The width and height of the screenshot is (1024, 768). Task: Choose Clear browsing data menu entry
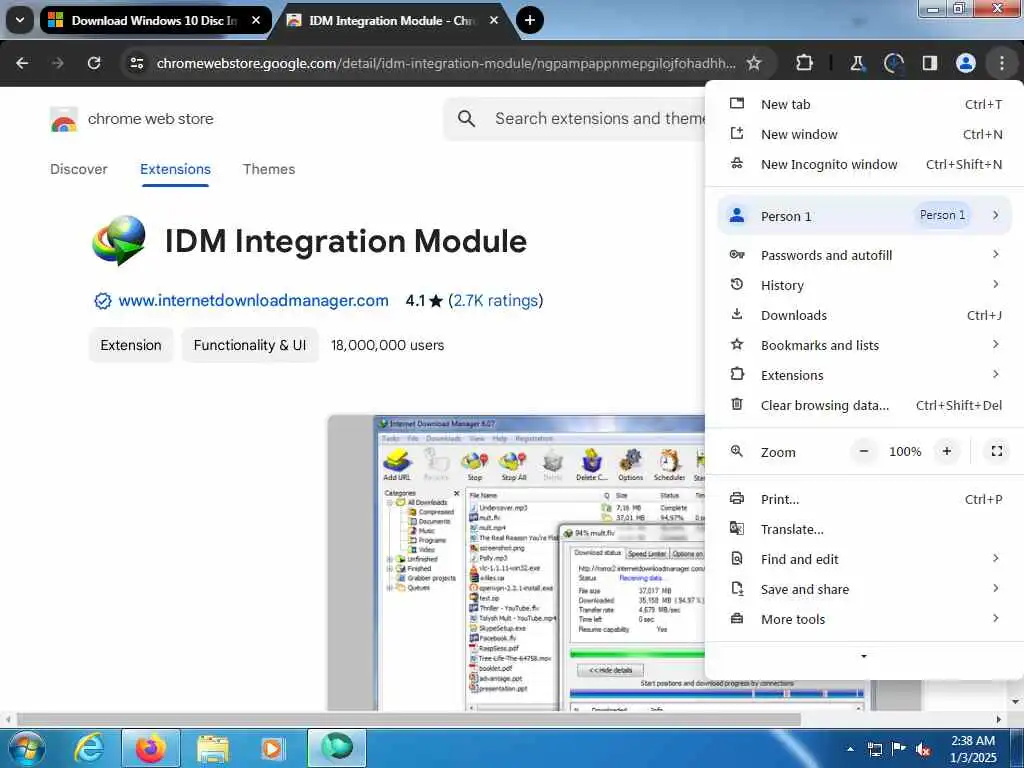point(865,405)
